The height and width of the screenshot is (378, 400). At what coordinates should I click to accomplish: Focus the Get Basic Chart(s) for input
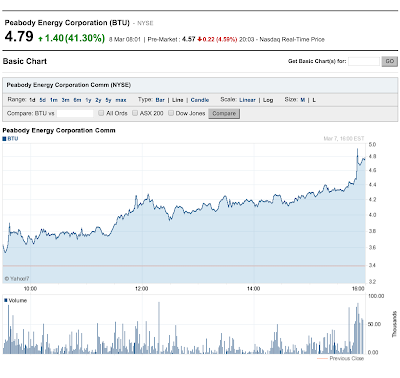click(364, 61)
